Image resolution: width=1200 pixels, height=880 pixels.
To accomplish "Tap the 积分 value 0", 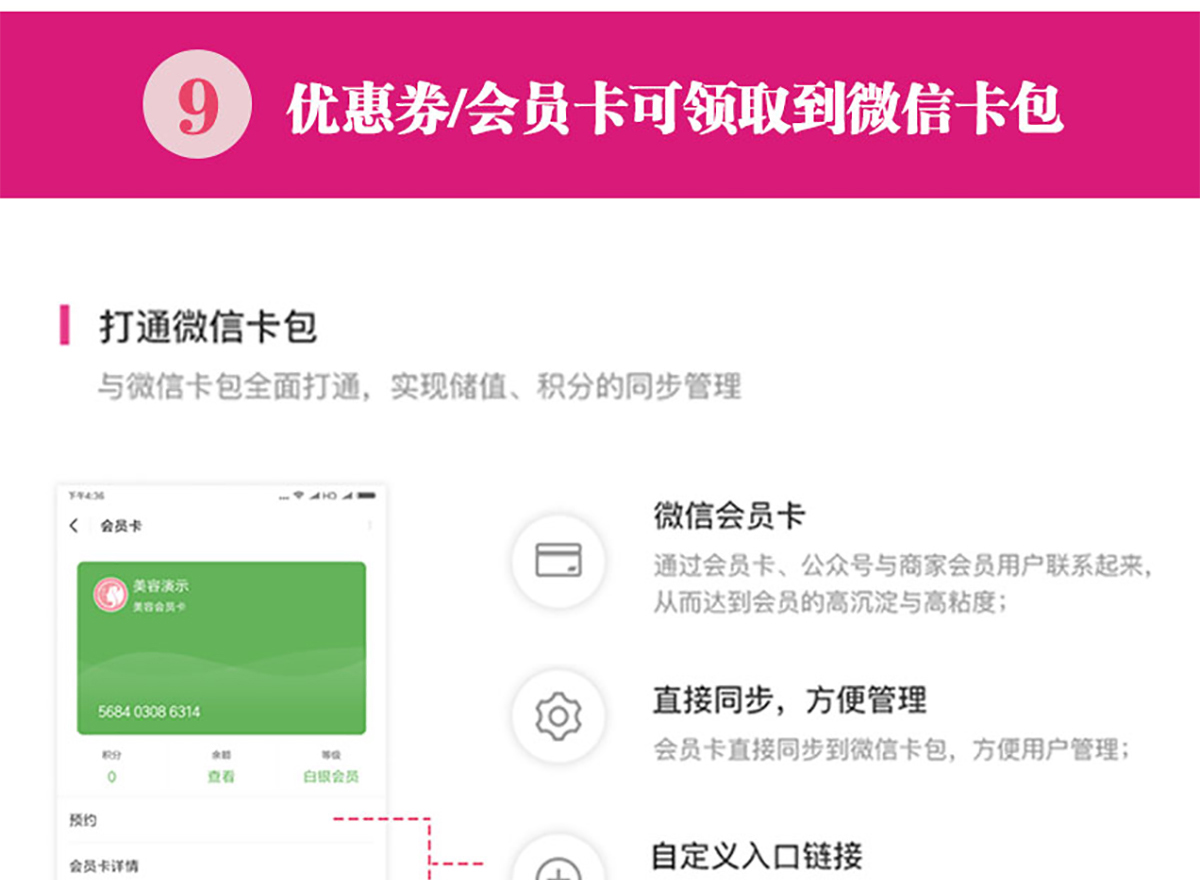I will (x=111, y=776).
